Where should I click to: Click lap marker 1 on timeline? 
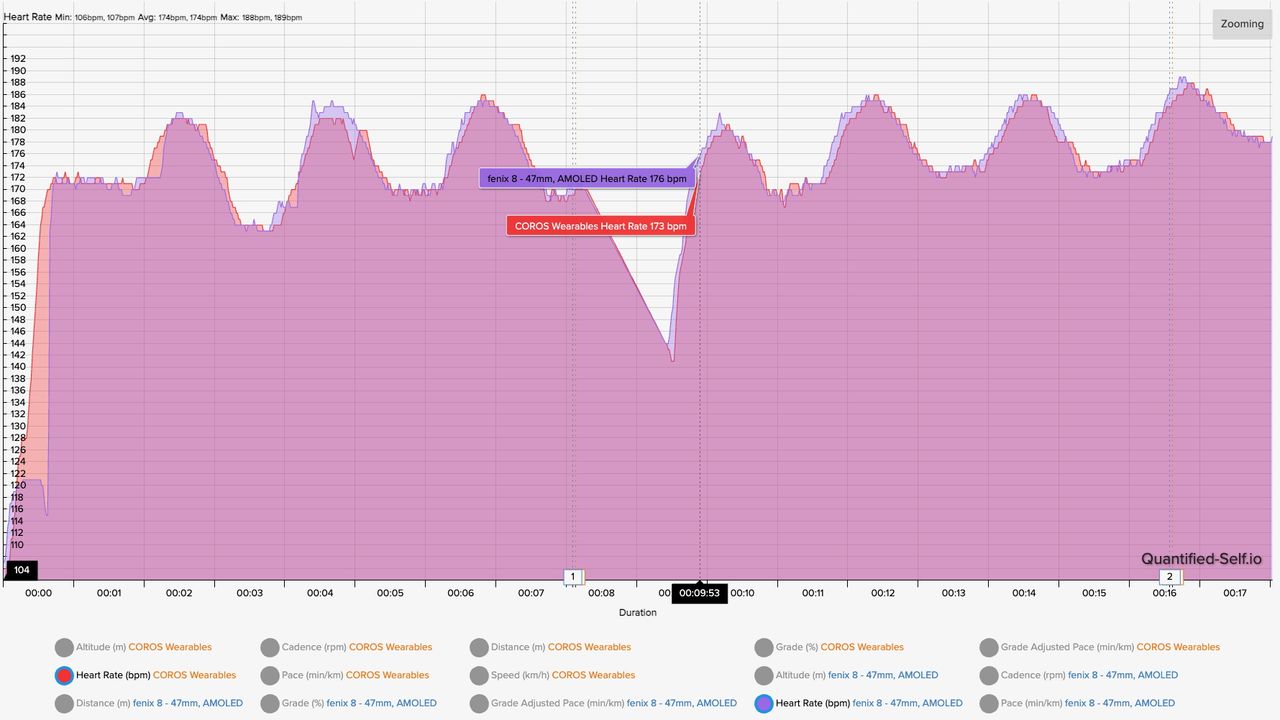[573, 577]
